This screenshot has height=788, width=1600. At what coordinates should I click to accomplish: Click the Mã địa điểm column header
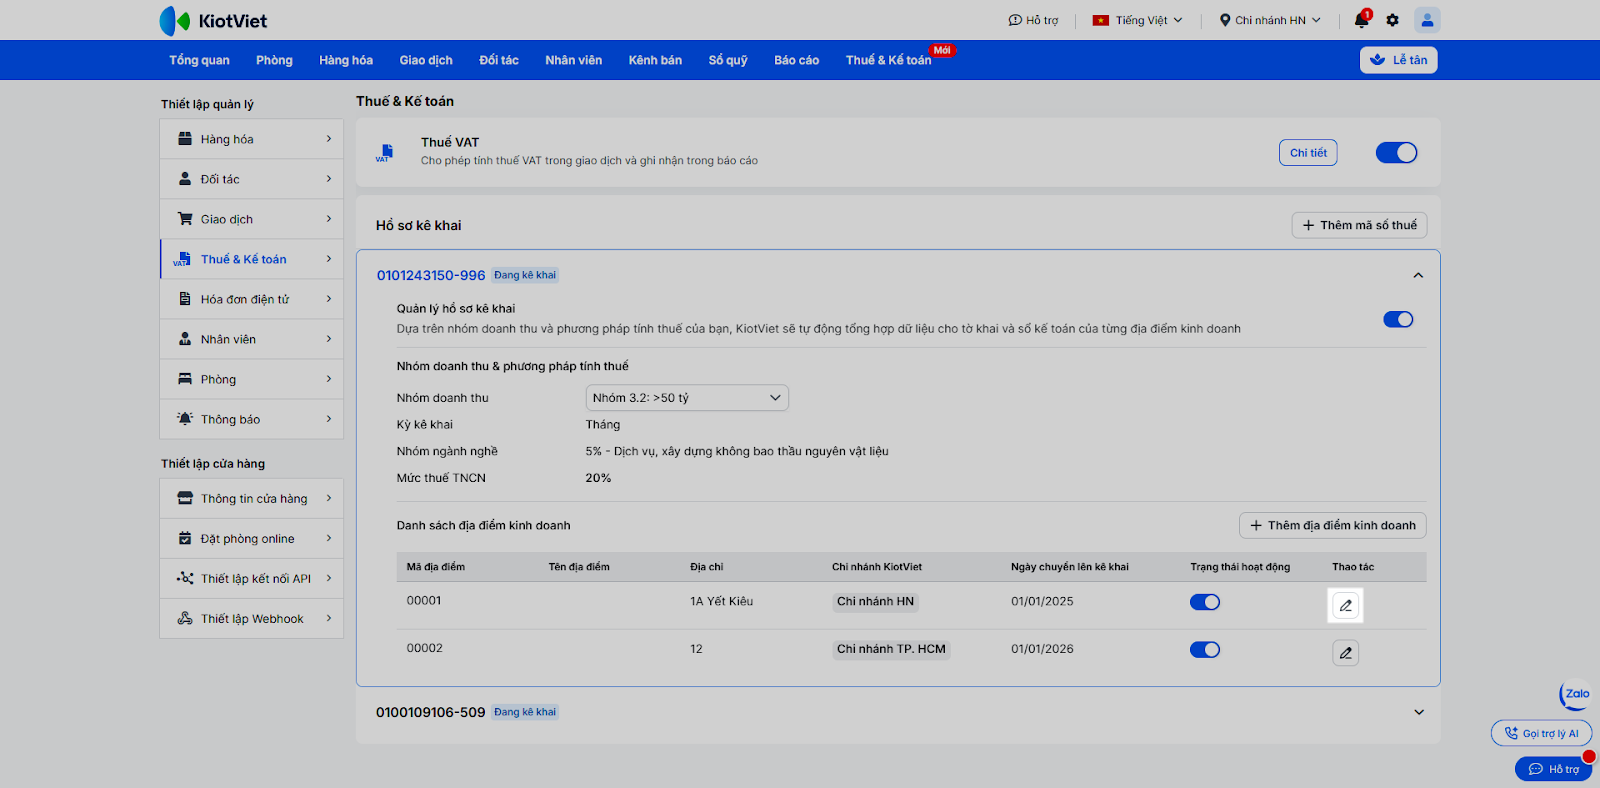[x=436, y=567]
